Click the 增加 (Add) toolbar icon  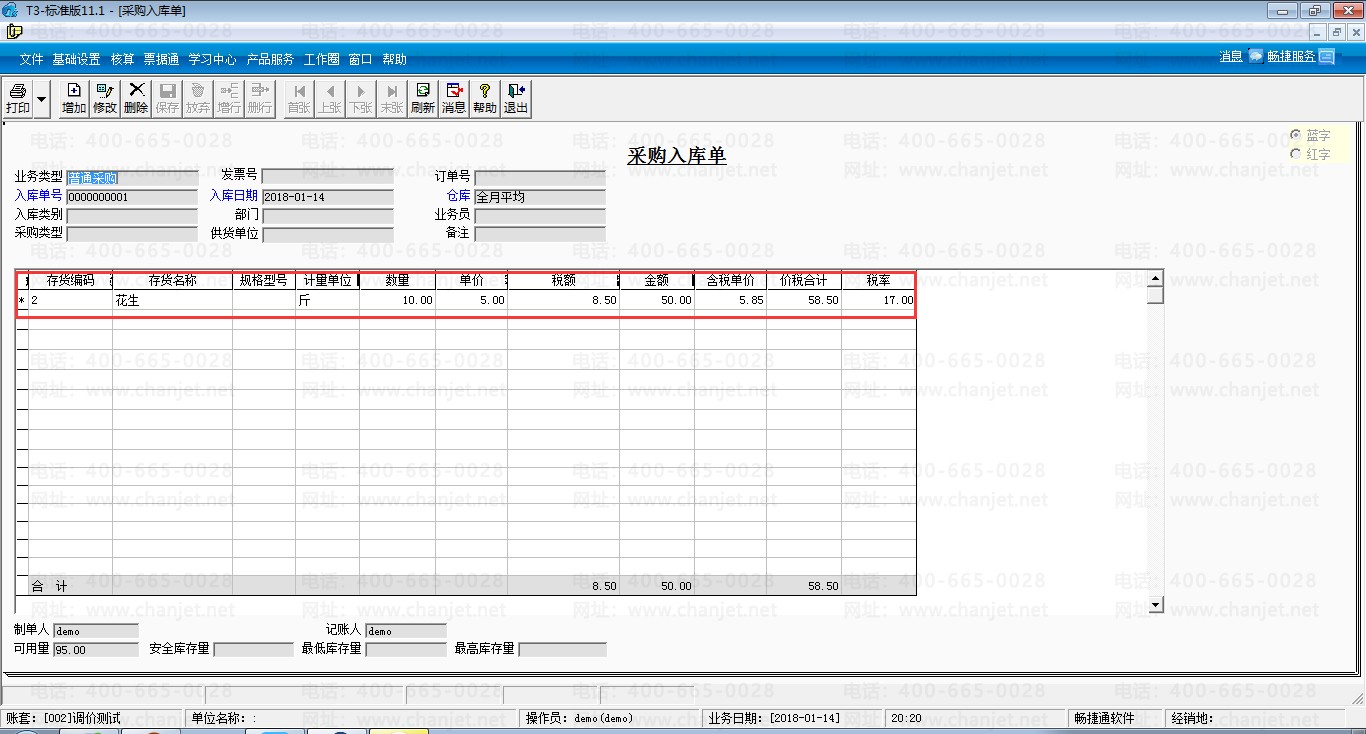(74, 98)
